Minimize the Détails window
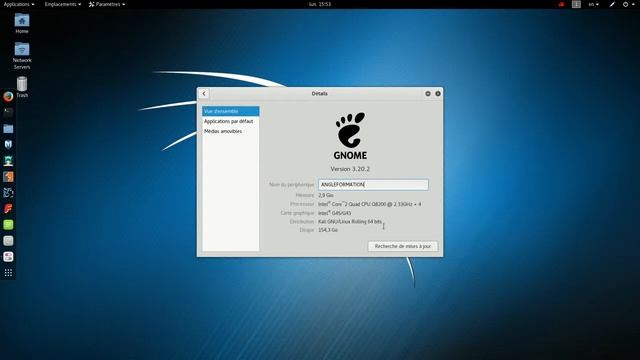This screenshot has width=640, height=360. point(428,93)
